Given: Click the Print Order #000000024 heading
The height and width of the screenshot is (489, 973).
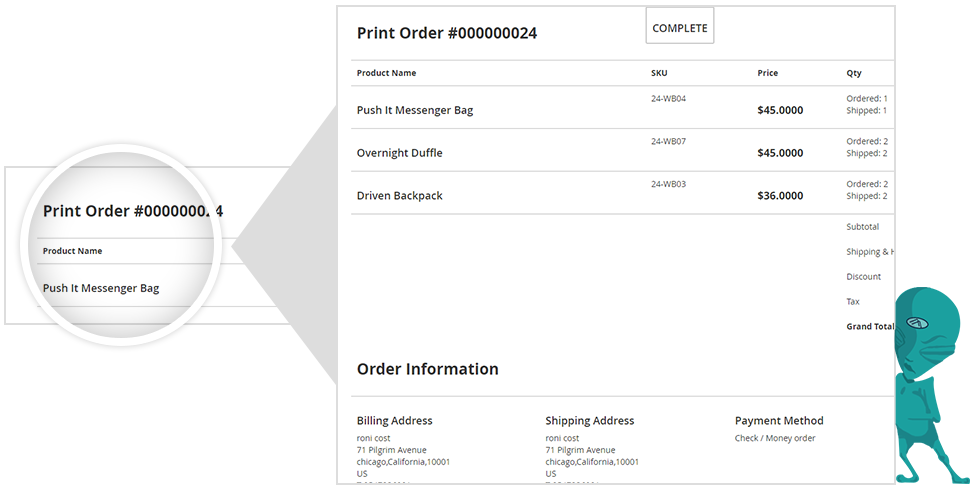Looking at the screenshot, I should pos(447,33).
